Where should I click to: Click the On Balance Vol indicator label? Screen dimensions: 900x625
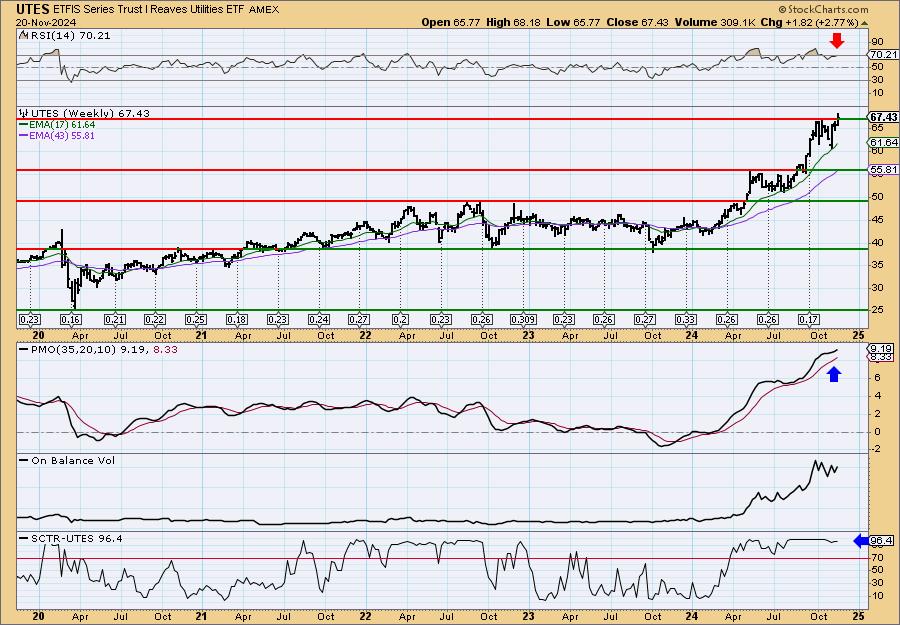click(x=73, y=461)
